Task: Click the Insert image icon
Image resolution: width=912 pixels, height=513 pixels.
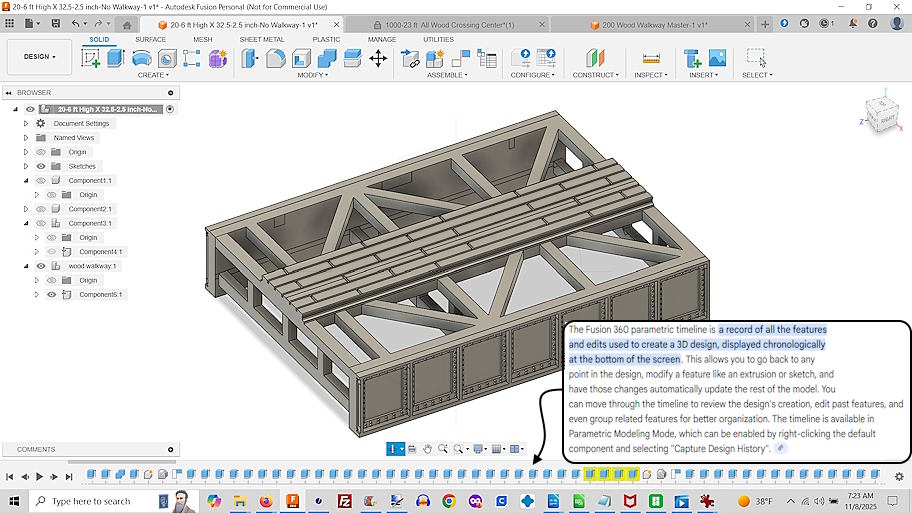Action: (x=717, y=59)
